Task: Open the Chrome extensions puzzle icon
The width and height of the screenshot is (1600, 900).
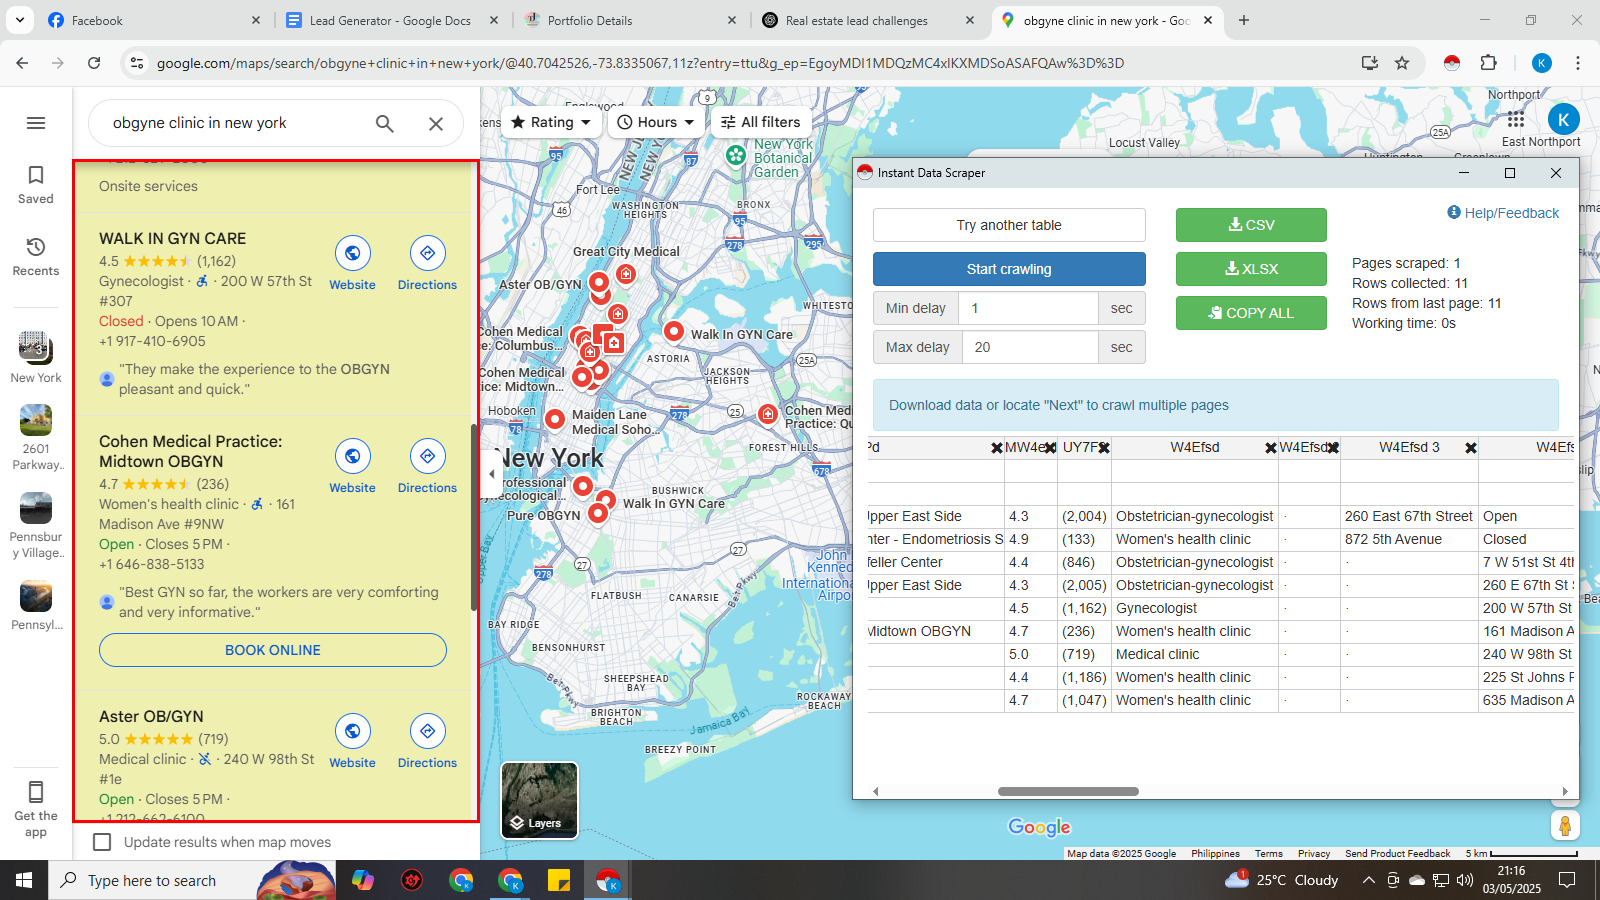Action: (1488, 63)
